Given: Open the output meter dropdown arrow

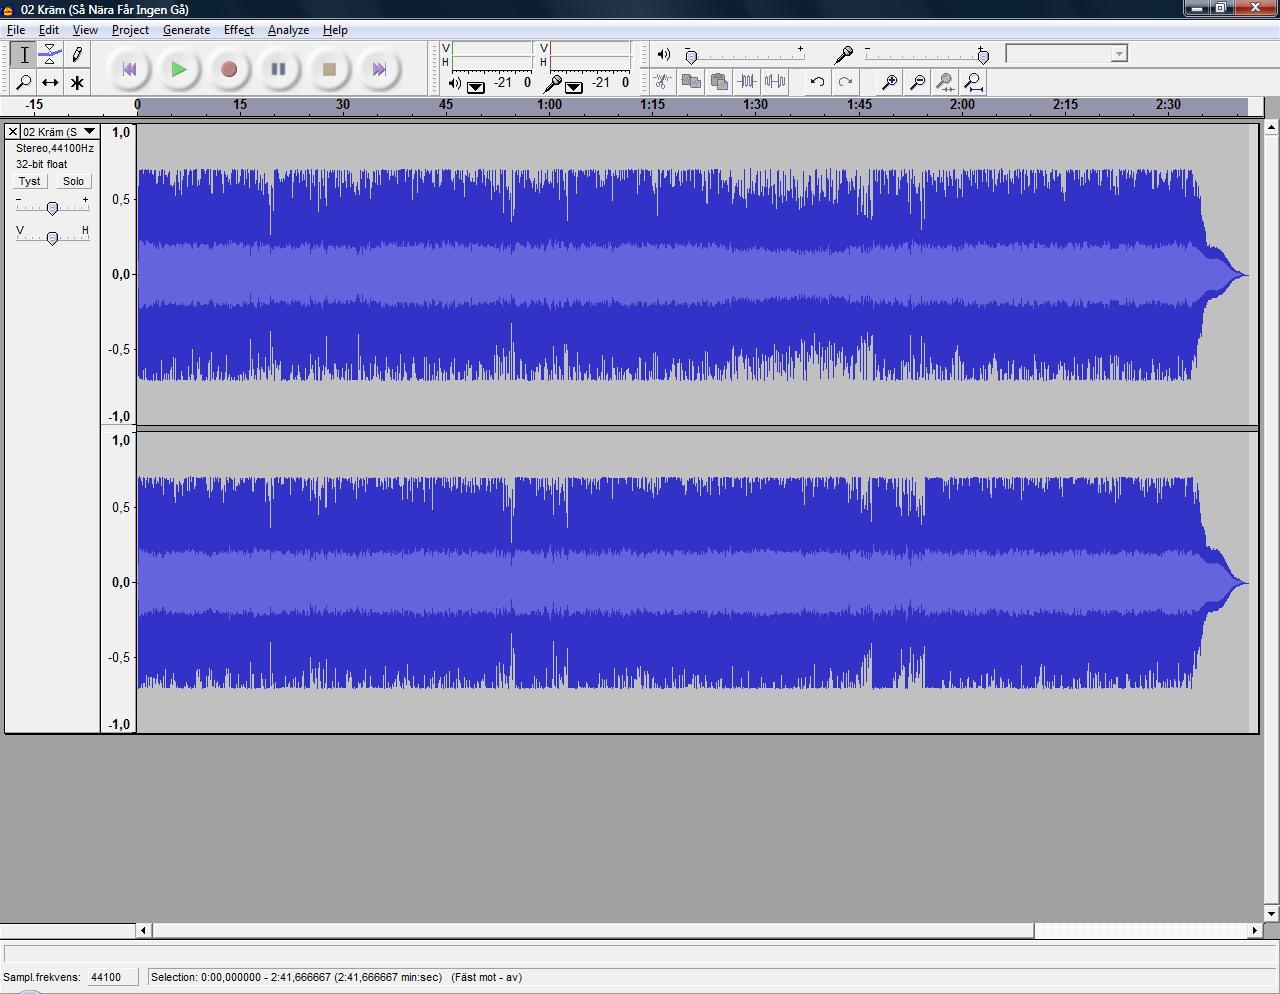Looking at the screenshot, I should point(477,87).
